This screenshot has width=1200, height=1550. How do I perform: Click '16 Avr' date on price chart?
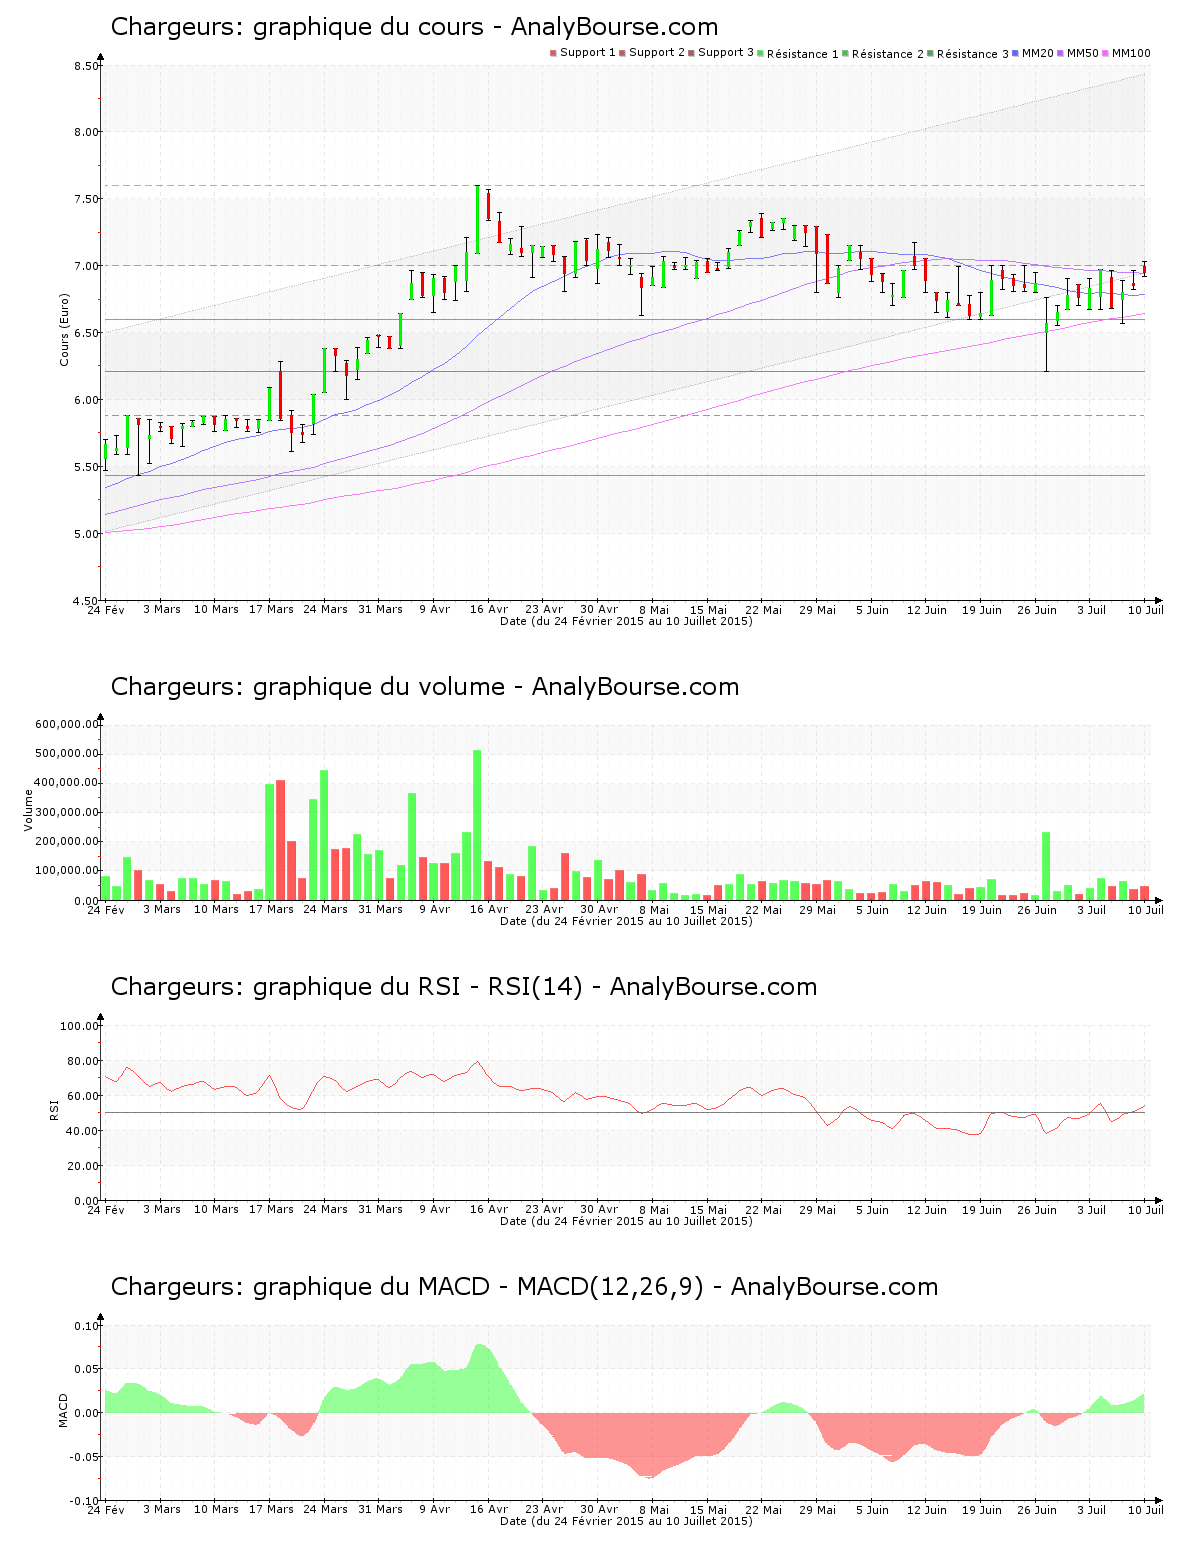point(489,609)
